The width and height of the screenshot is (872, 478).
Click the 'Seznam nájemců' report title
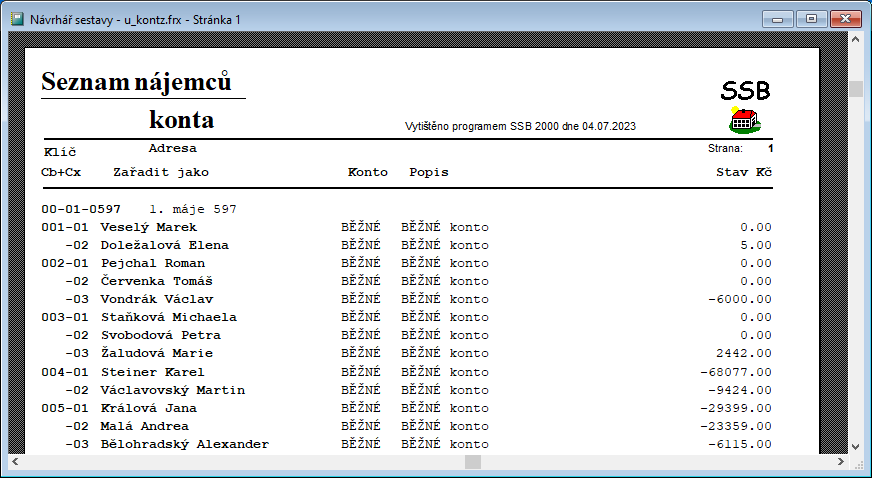tap(137, 82)
